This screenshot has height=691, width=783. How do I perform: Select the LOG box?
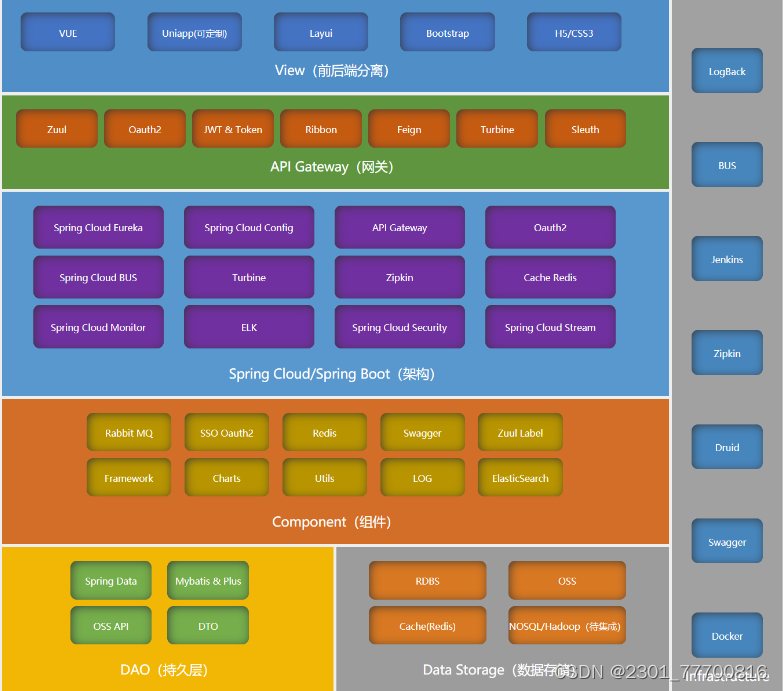pos(422,478)
